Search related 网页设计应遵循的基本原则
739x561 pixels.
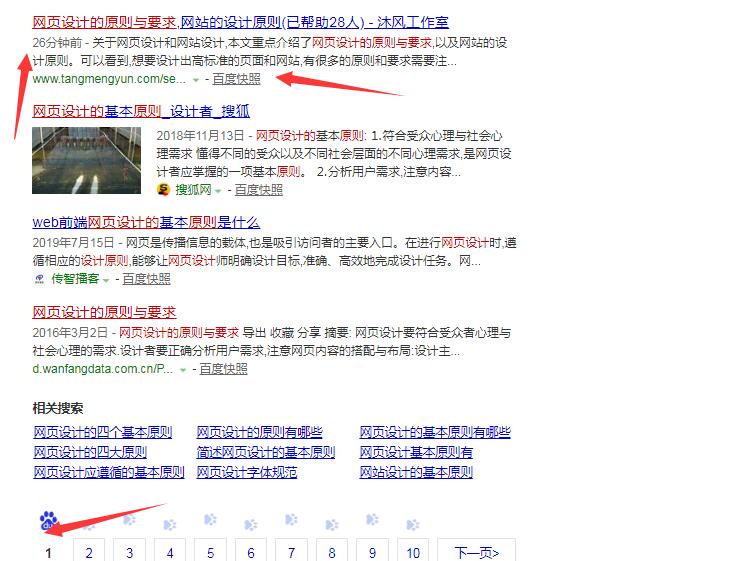109,472
